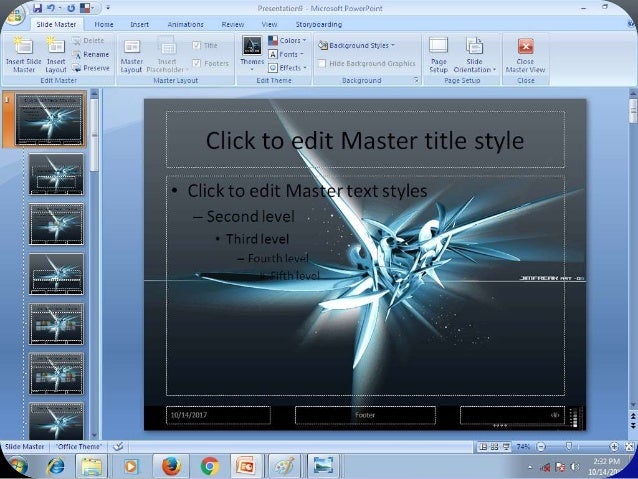Click Insert Slide Master icon
Screen dimensions: 638x479
[x=24, y=55]
